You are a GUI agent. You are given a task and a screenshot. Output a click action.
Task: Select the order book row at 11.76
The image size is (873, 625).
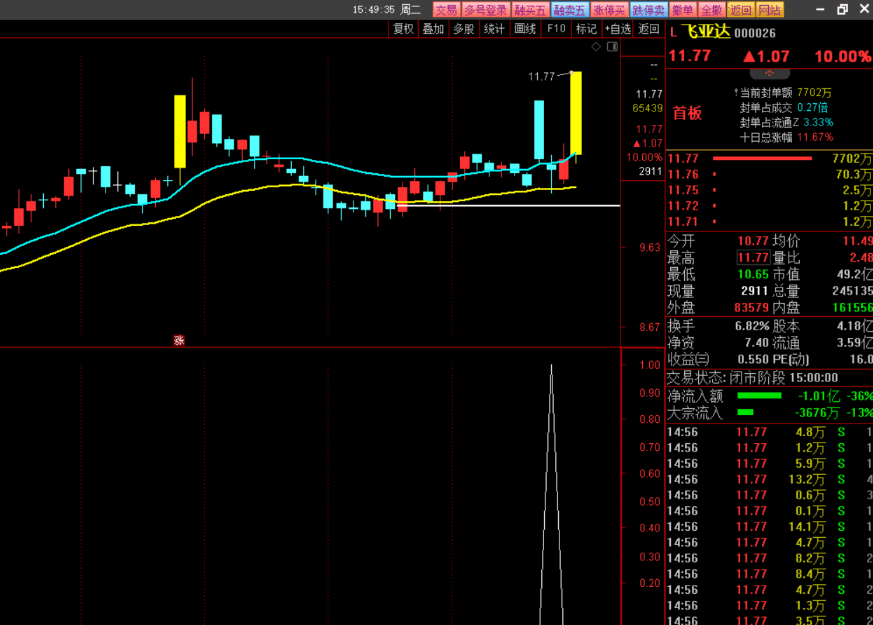[x=769, y=174]
